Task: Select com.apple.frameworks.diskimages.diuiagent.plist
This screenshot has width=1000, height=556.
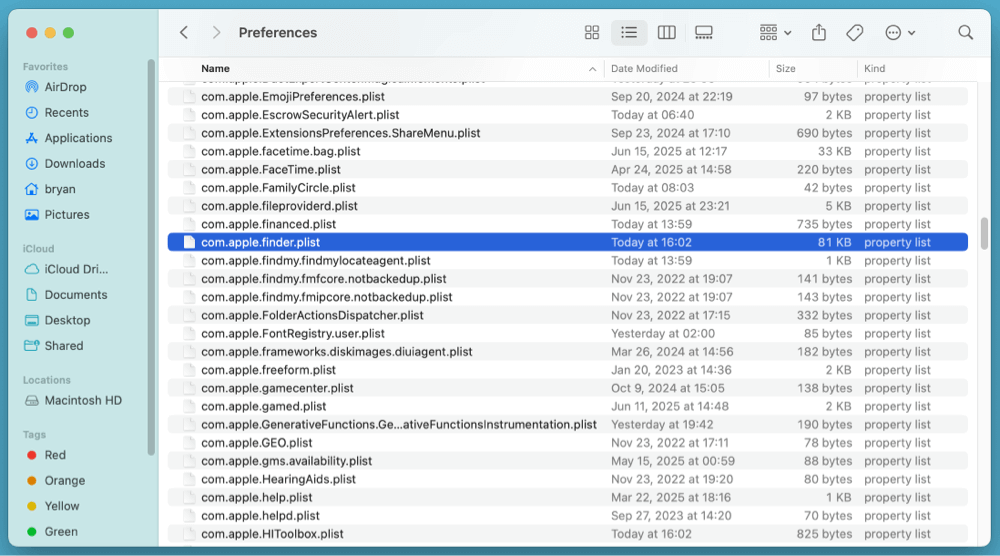Action: click(568, 352)
